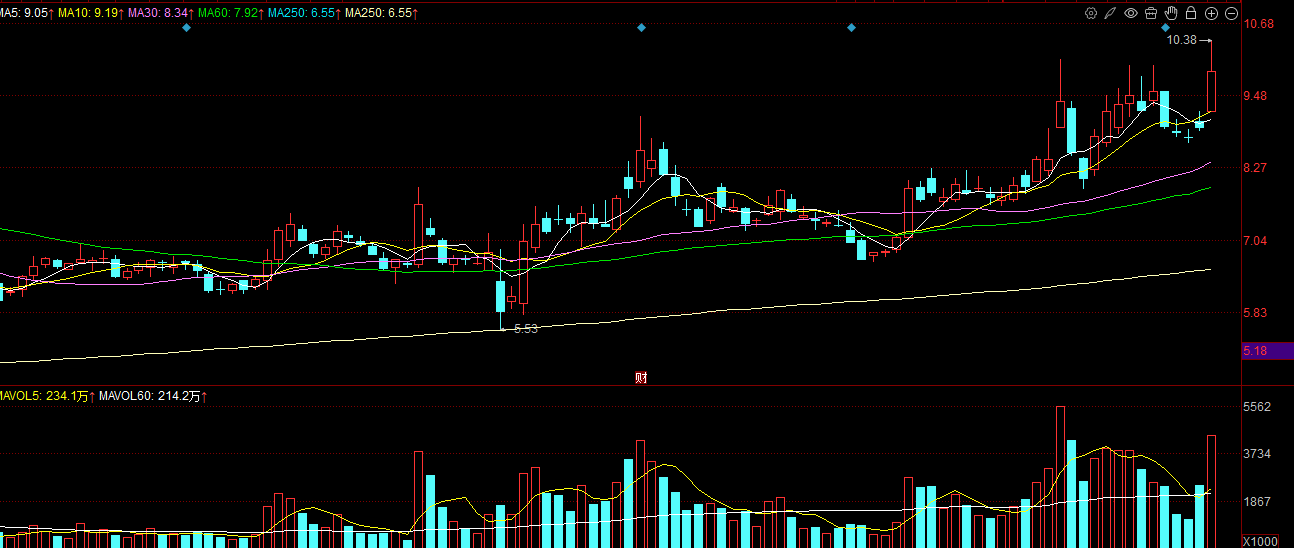Select the purple MA30: 8.34 indicator label
1294x548 pixels.
pos(160,12)
